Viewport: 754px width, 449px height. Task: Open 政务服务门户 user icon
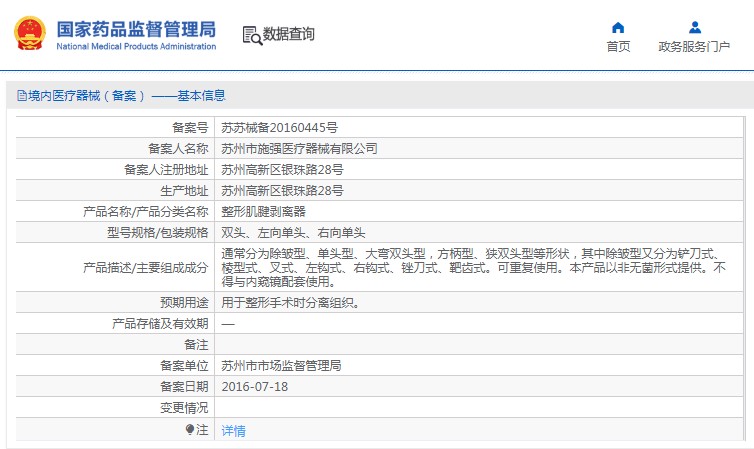pyautogui.click(x=694, y=27)
